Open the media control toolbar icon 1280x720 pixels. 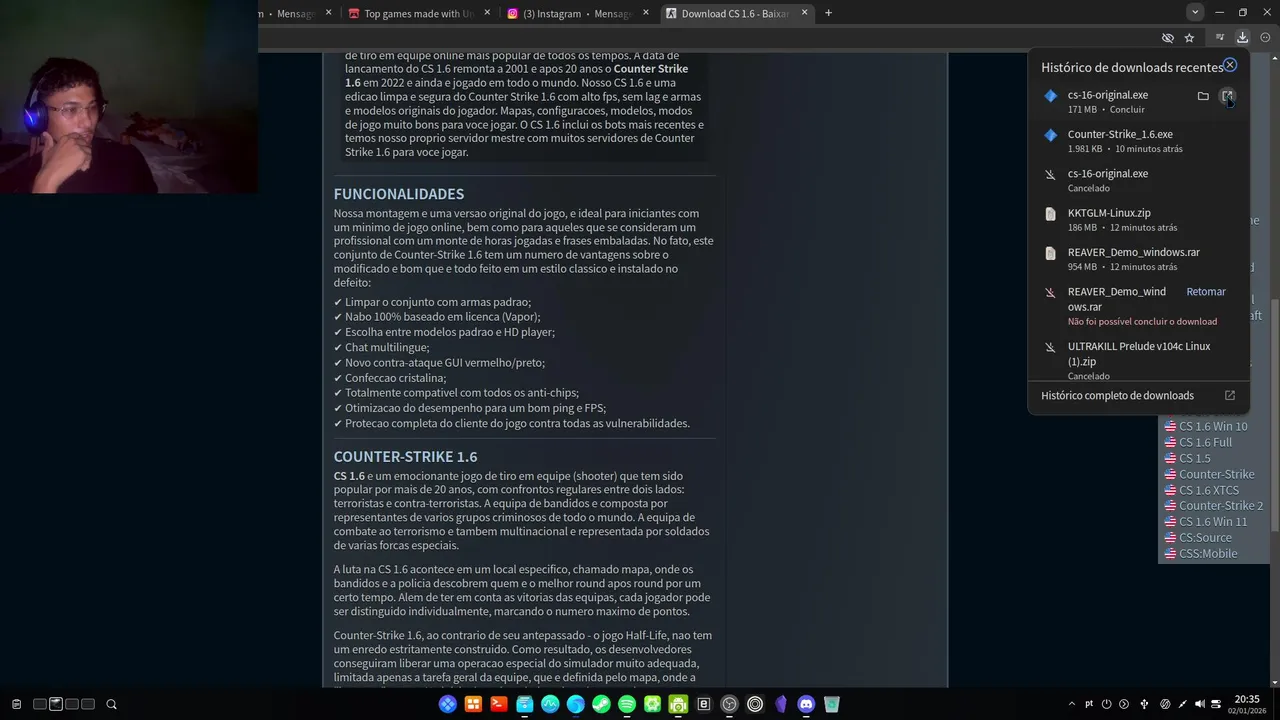(x=1219, y=37)
